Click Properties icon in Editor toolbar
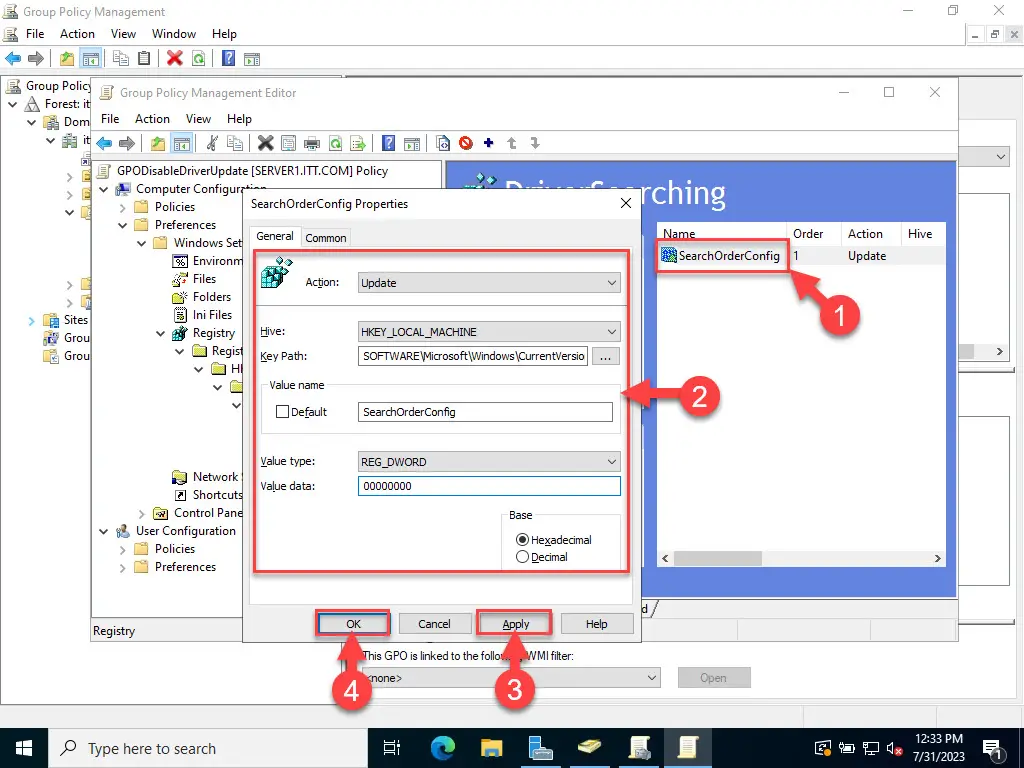1024x768 pixels. pos(289,143)
